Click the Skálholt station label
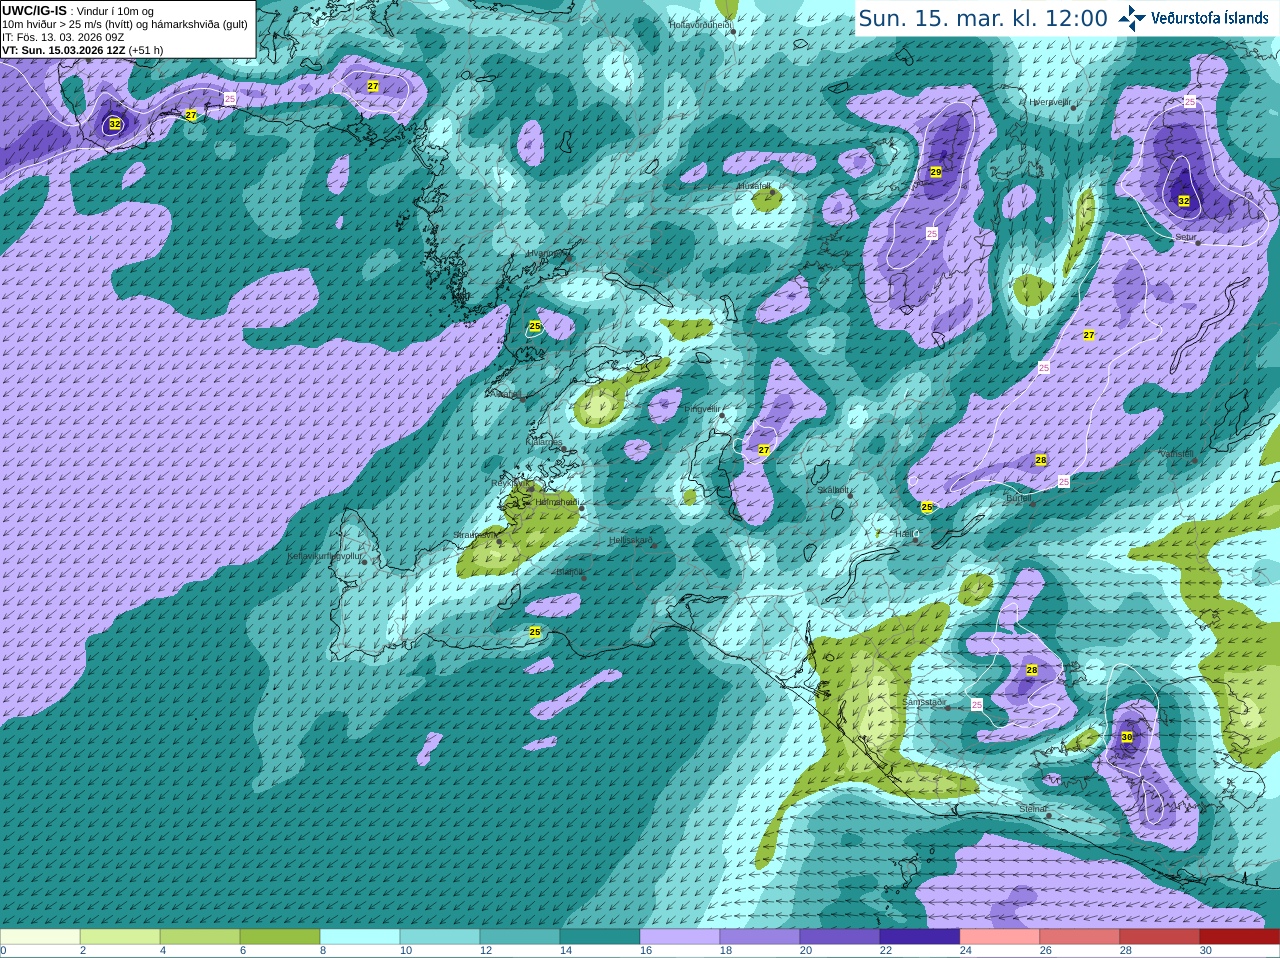 point(833,490)
